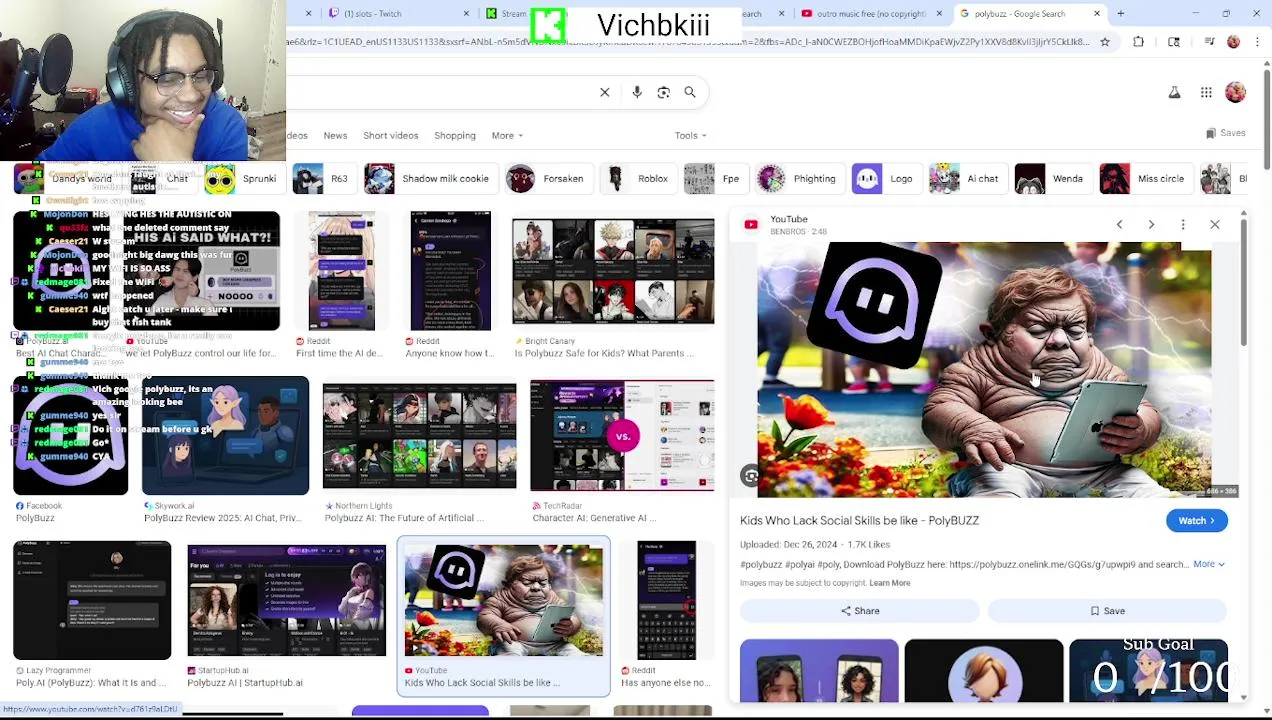Screen dimensions: 1272x720
Task: Open Google Lens image search
Action: [663, 92]
